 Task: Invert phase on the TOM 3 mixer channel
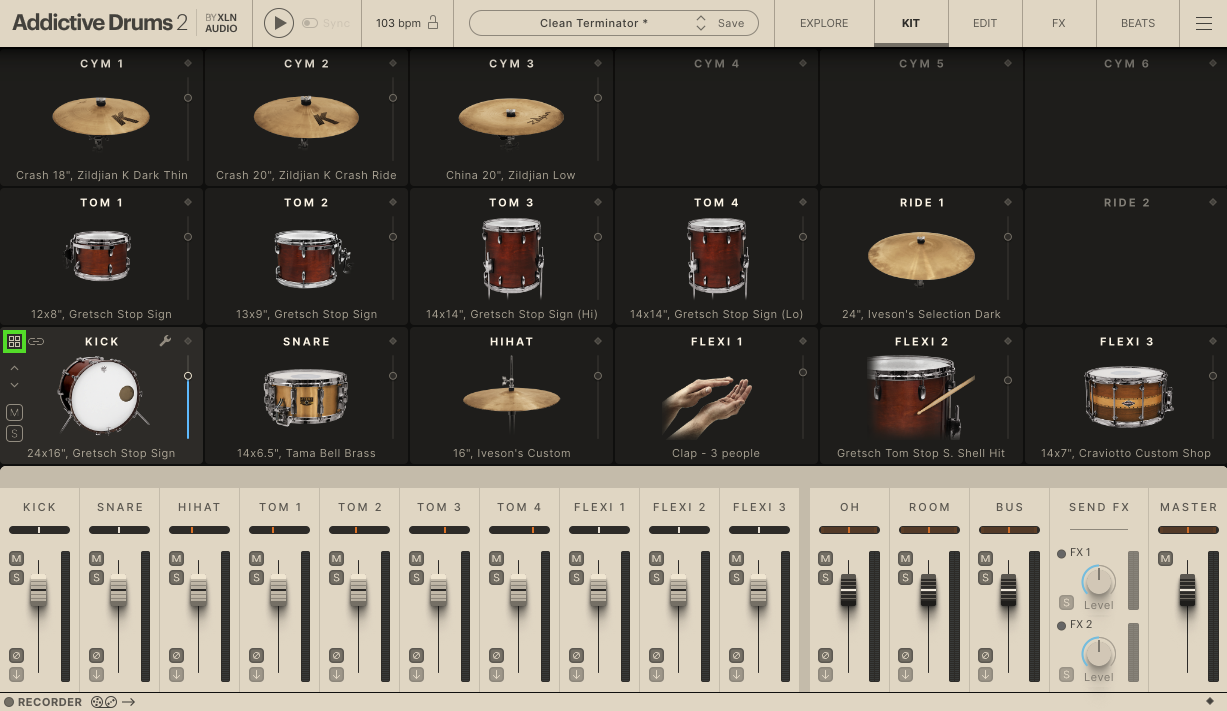[416, 656]
